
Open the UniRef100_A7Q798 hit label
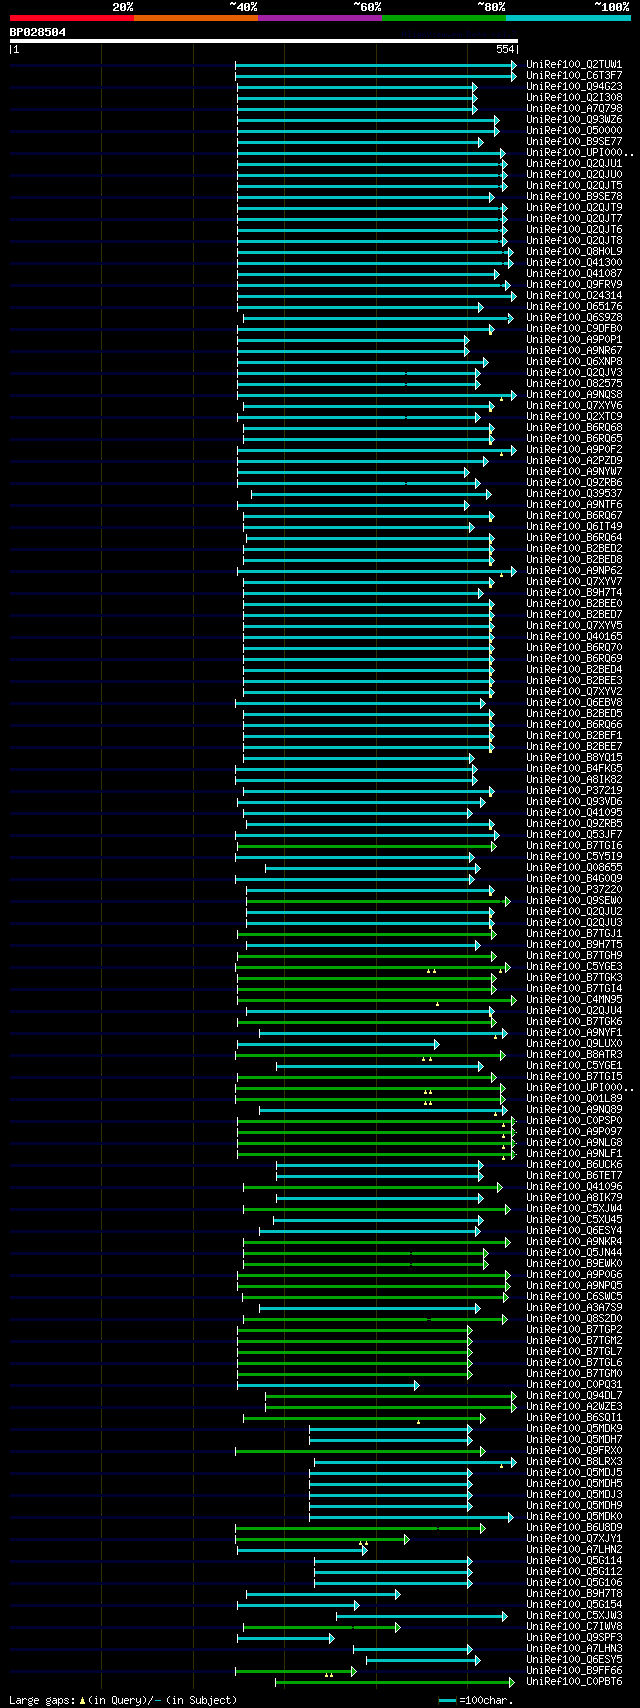tap(574, 108)
